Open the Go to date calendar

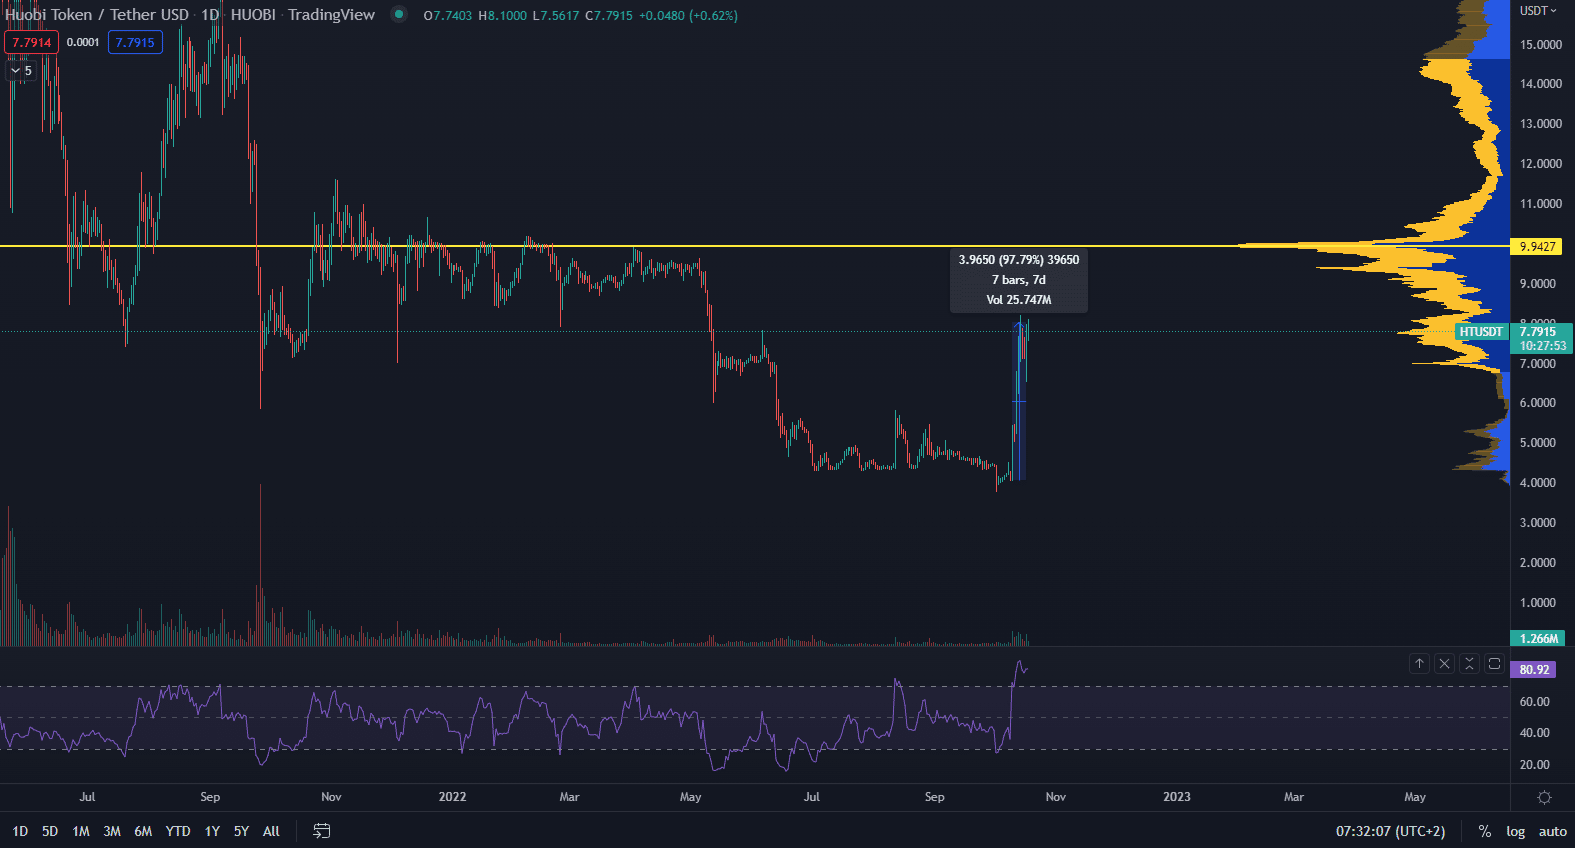(x=321, y=831)
